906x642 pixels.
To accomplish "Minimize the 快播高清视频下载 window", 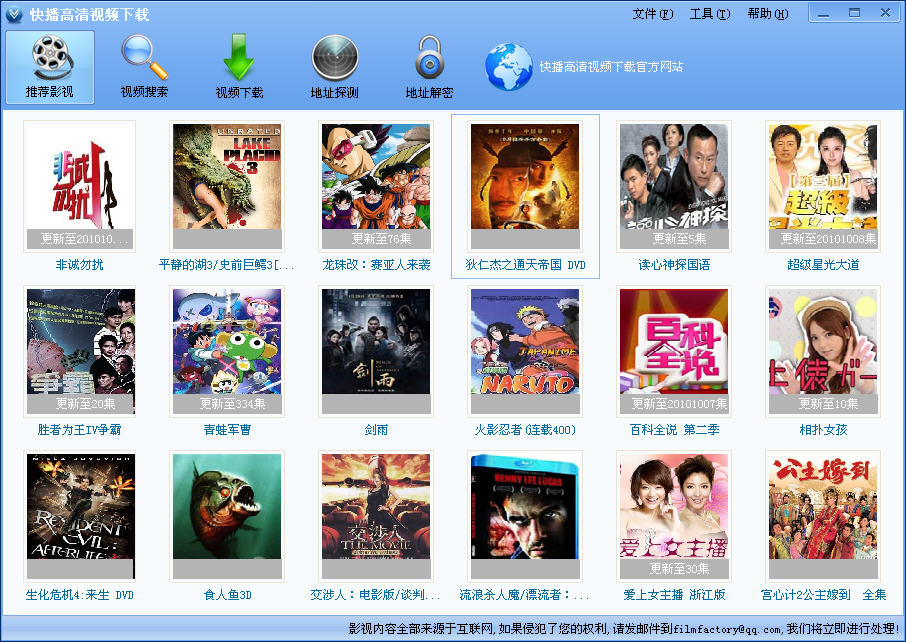I will point(824,13).
